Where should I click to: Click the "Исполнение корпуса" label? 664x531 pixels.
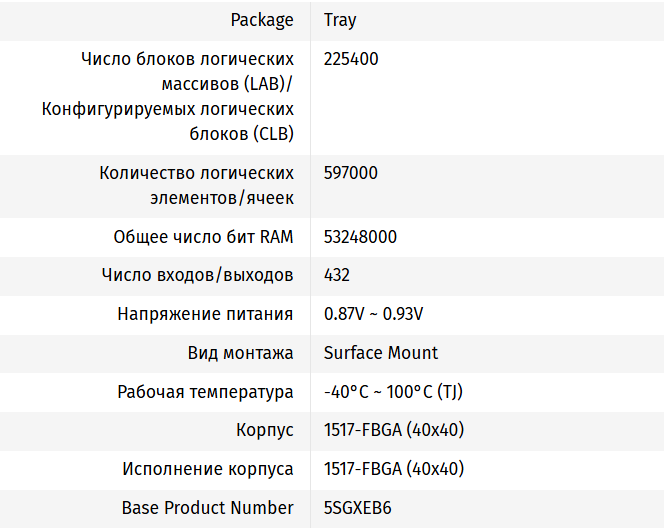208,469
